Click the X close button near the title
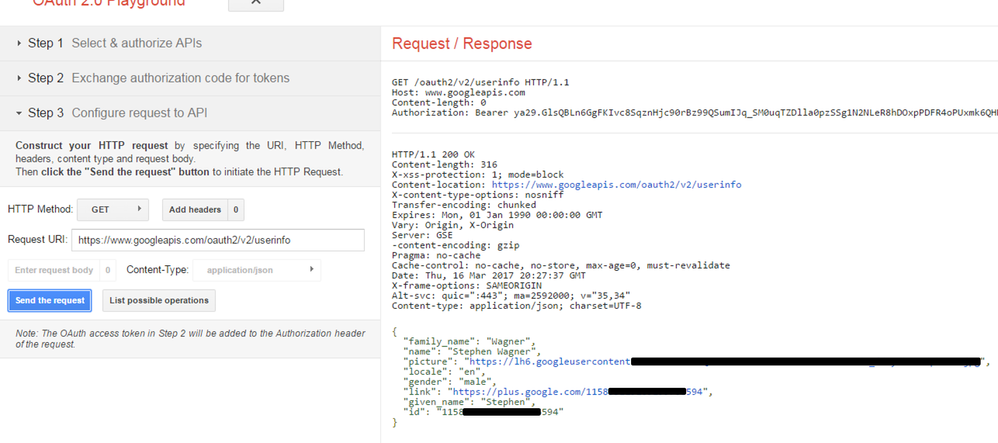The image size is (998, 443). (x=255, y=3)
